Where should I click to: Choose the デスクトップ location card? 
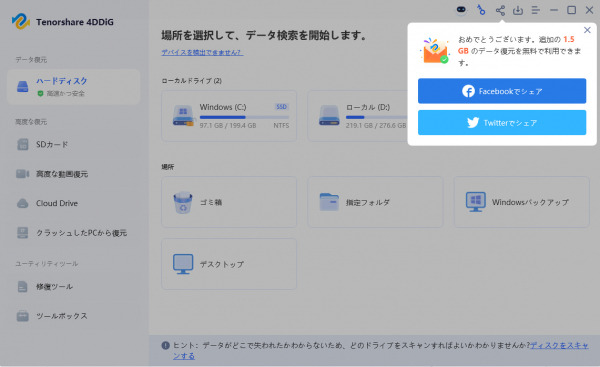click(x=229, y=264)
